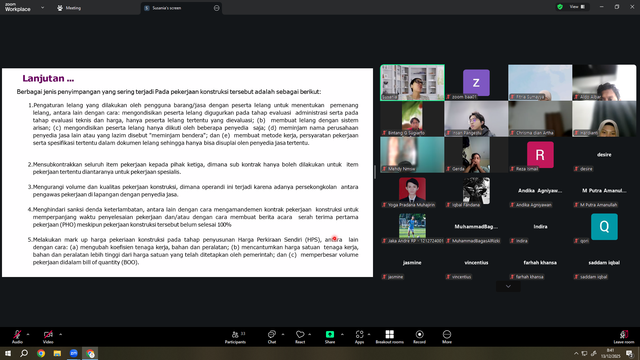Viewport: 640px width, 360px height.
Task: Open the React menu
Action: [x=300, y=337]
